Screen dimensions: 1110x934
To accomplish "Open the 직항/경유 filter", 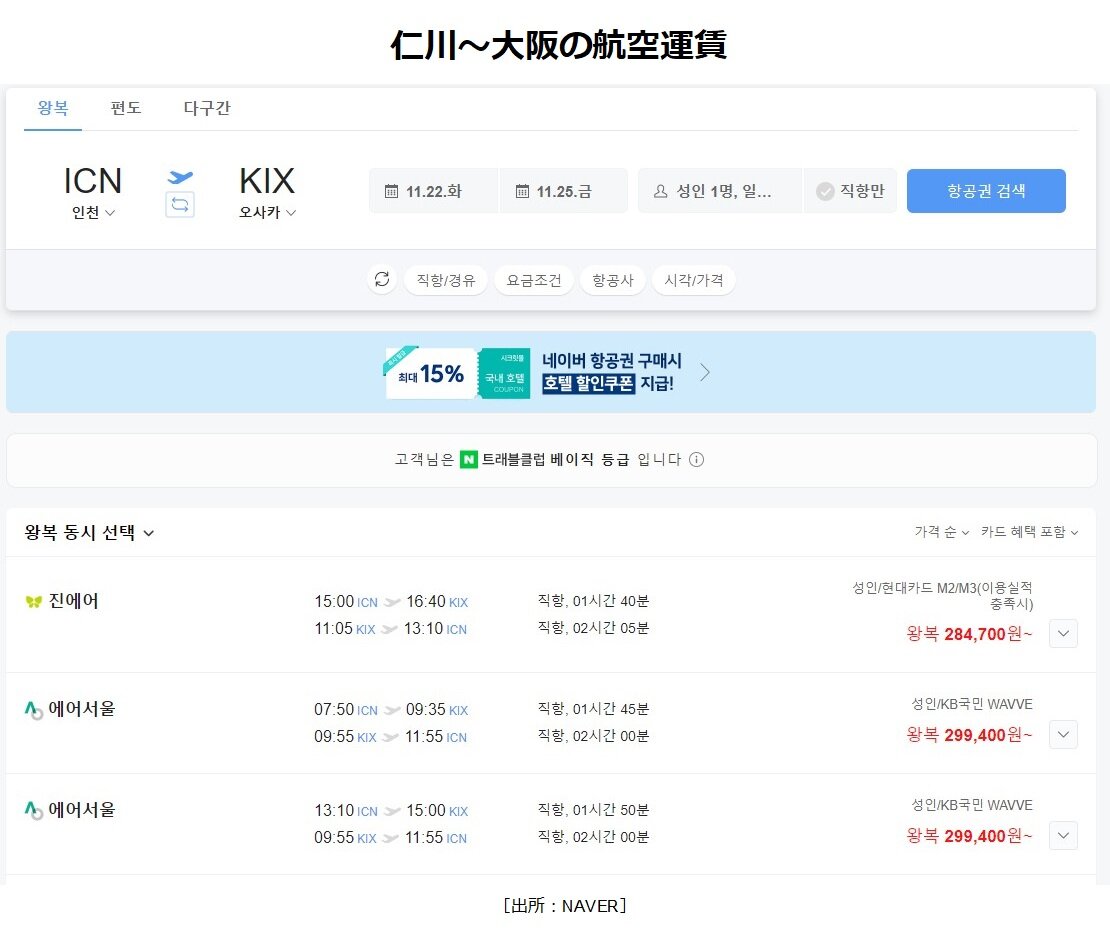I will pyautogui.click(x=445, y=280).
